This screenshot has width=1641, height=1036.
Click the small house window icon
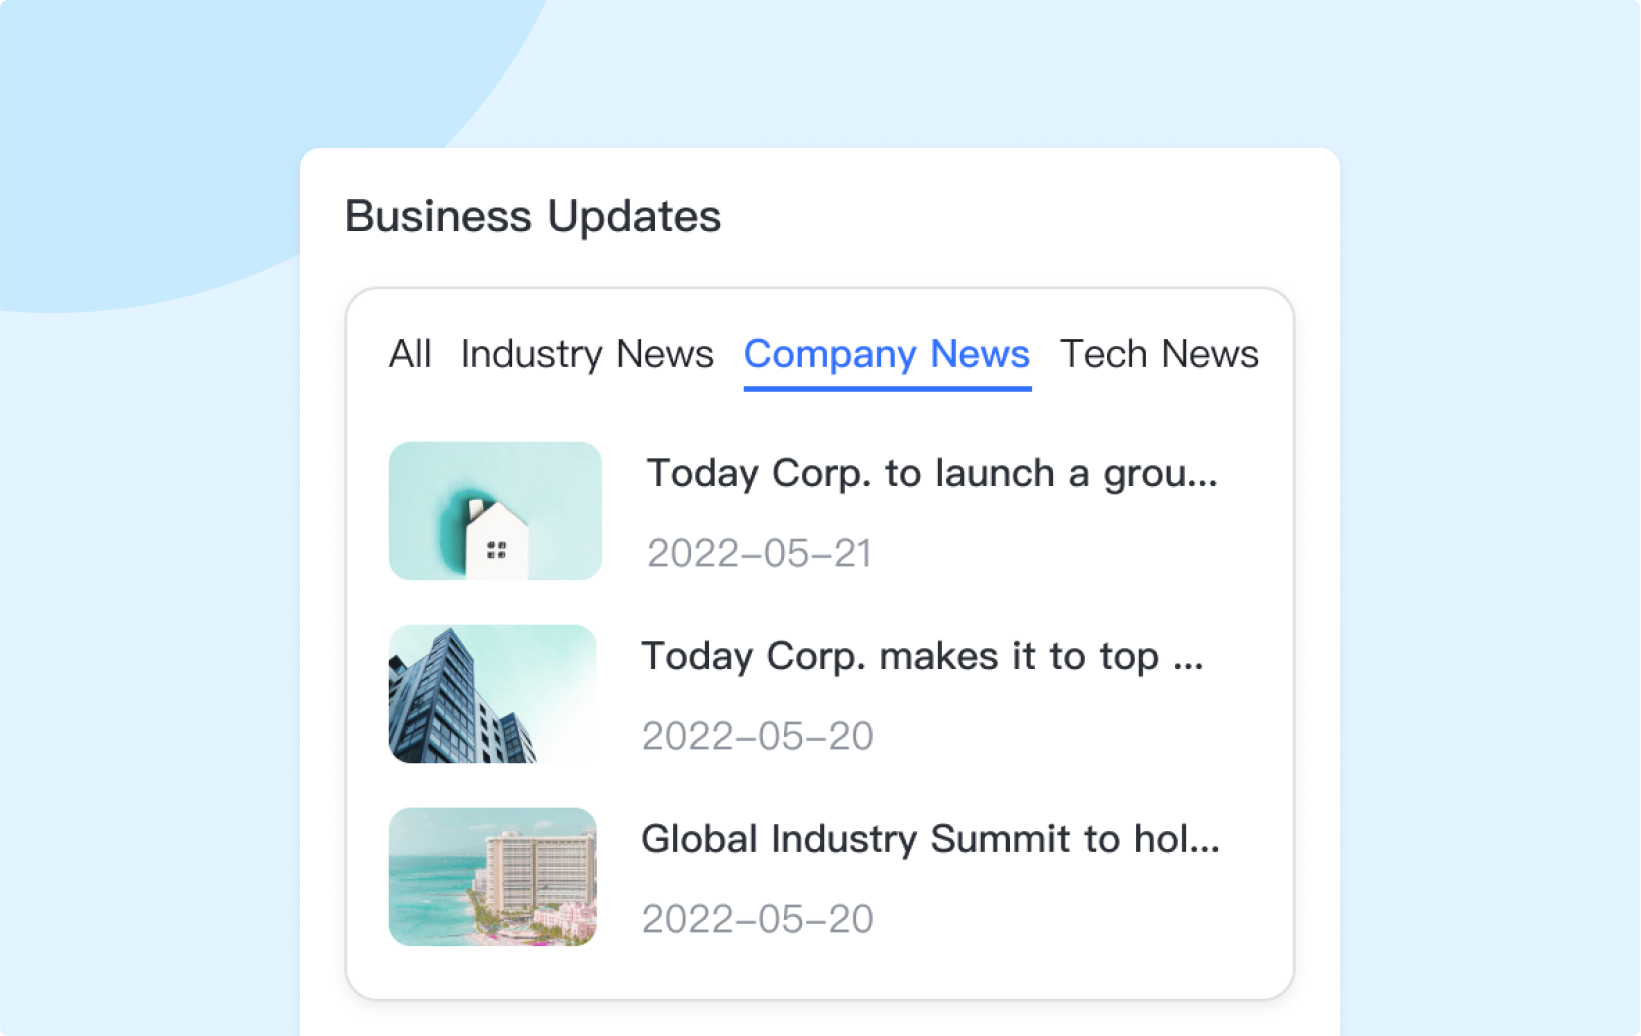496,549
